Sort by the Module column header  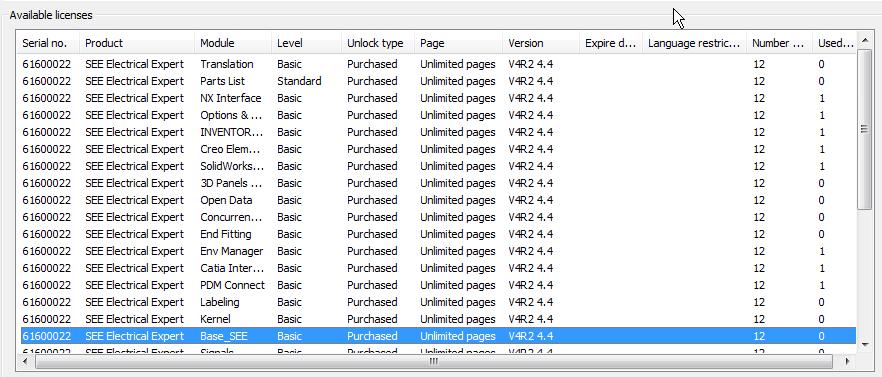(233, 43)
